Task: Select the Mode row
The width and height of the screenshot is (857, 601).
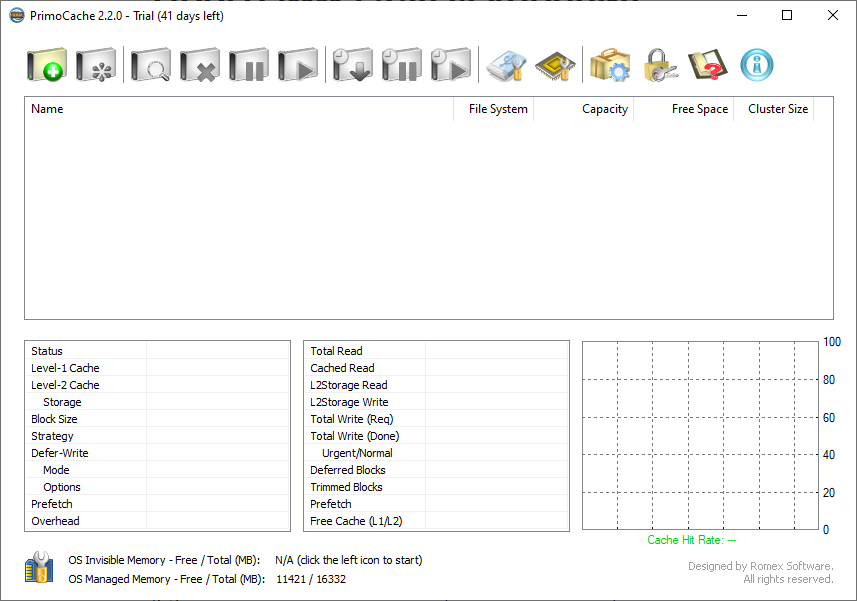Action: [157, 469]
